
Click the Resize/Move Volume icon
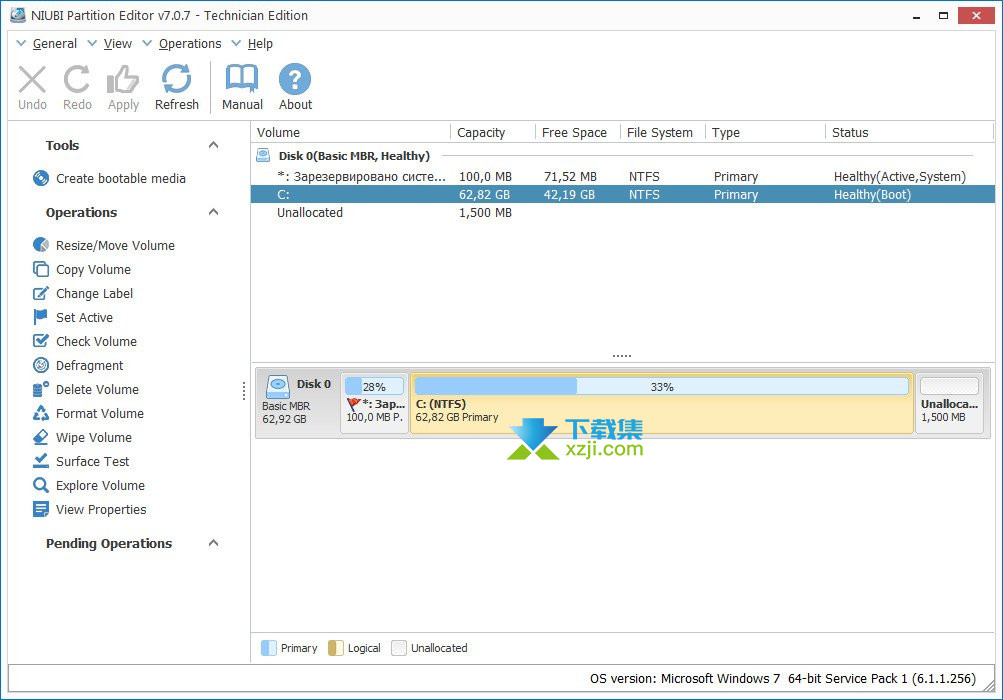(41, 244)
